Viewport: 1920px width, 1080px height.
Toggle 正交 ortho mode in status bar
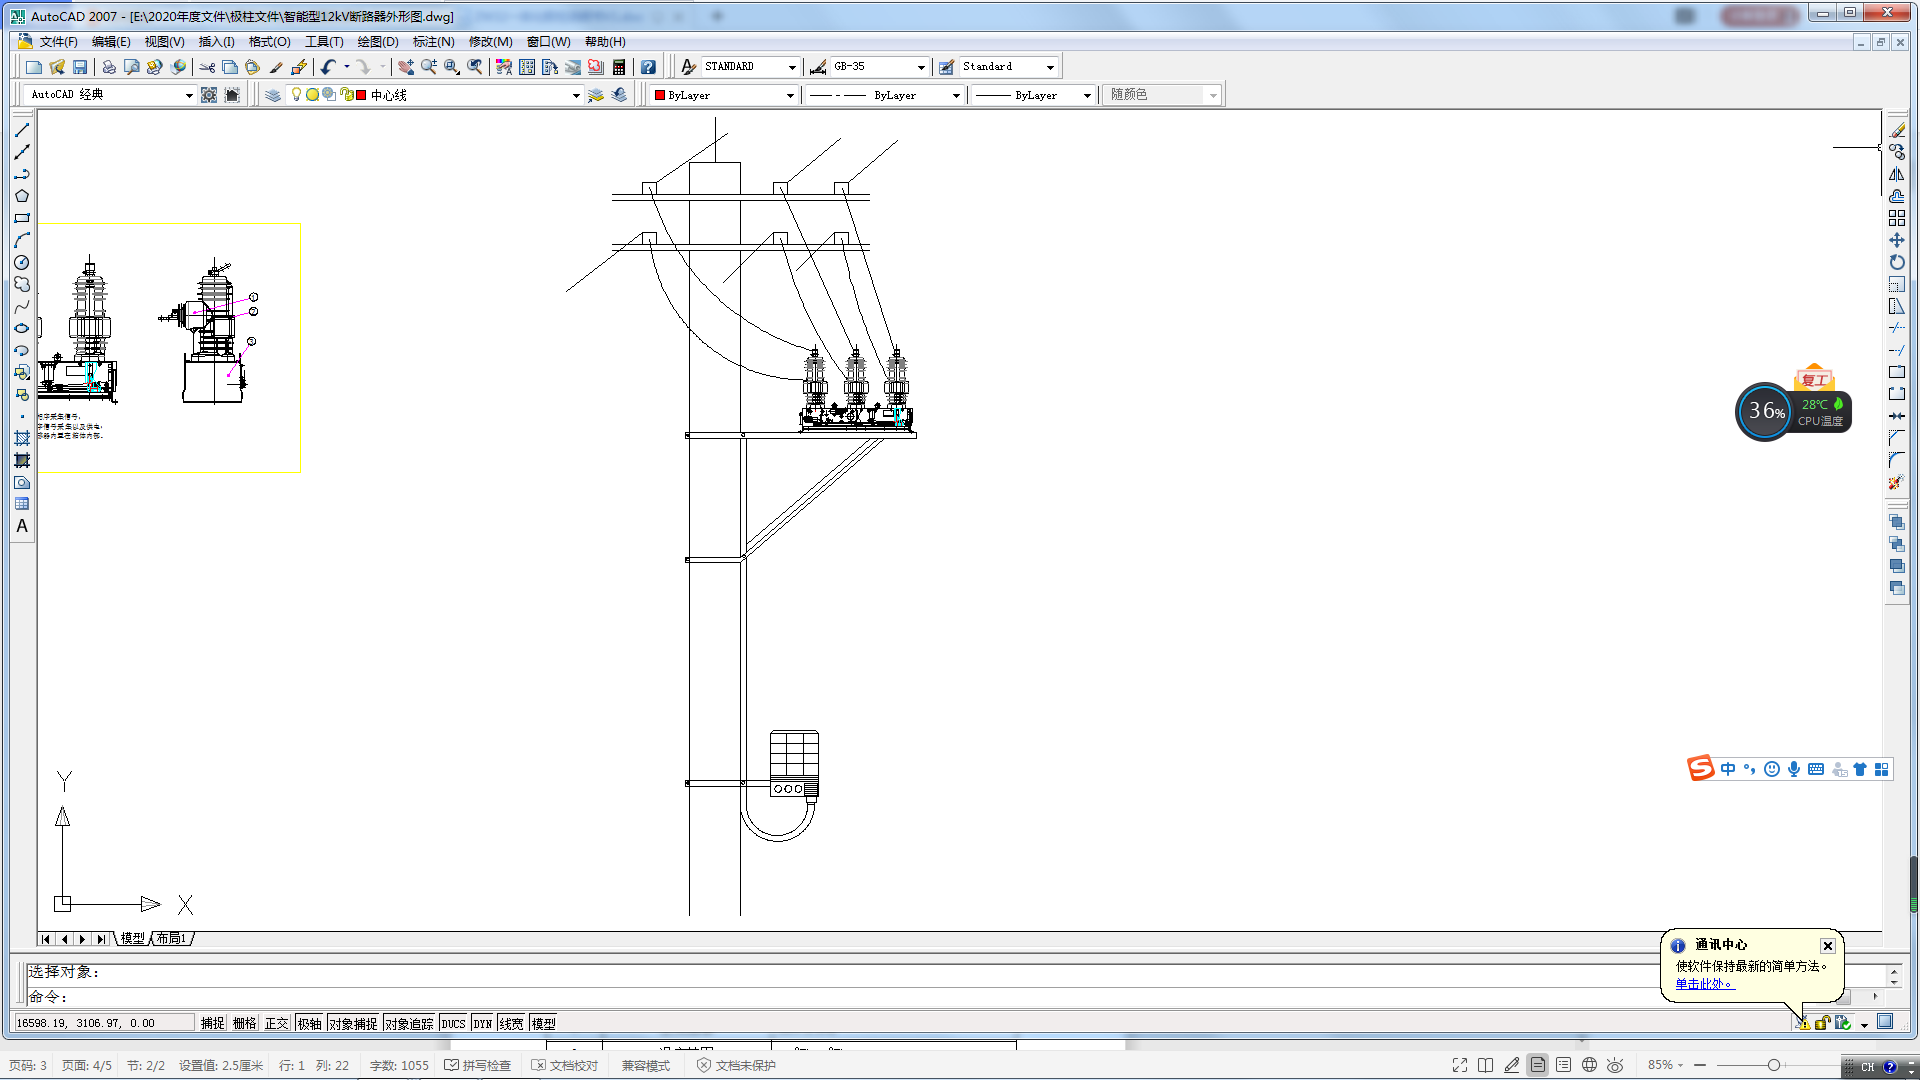(x=276, y=1023)
